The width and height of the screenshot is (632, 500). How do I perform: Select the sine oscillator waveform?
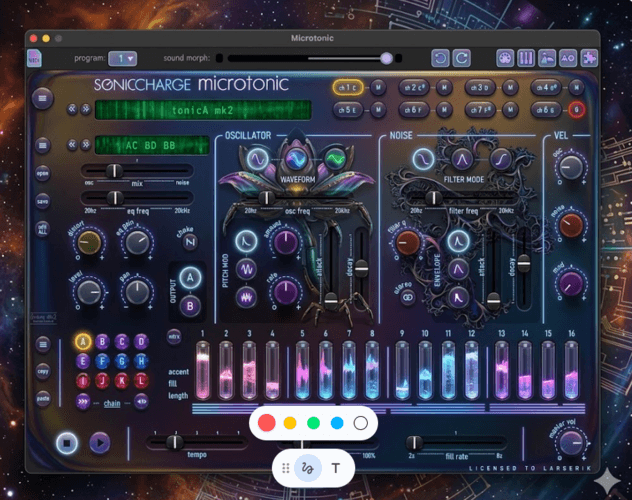click(257, 159)
